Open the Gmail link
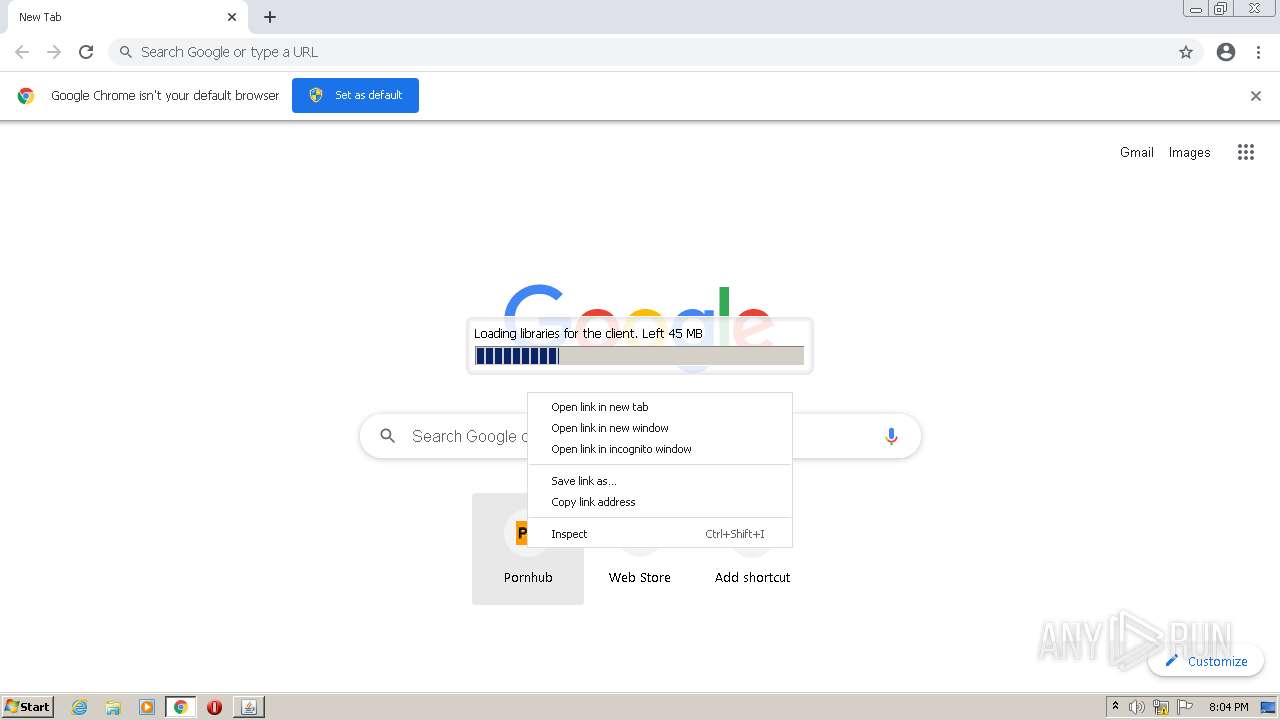Viewport: 1280px width, 720px height. click(1137, 152)
